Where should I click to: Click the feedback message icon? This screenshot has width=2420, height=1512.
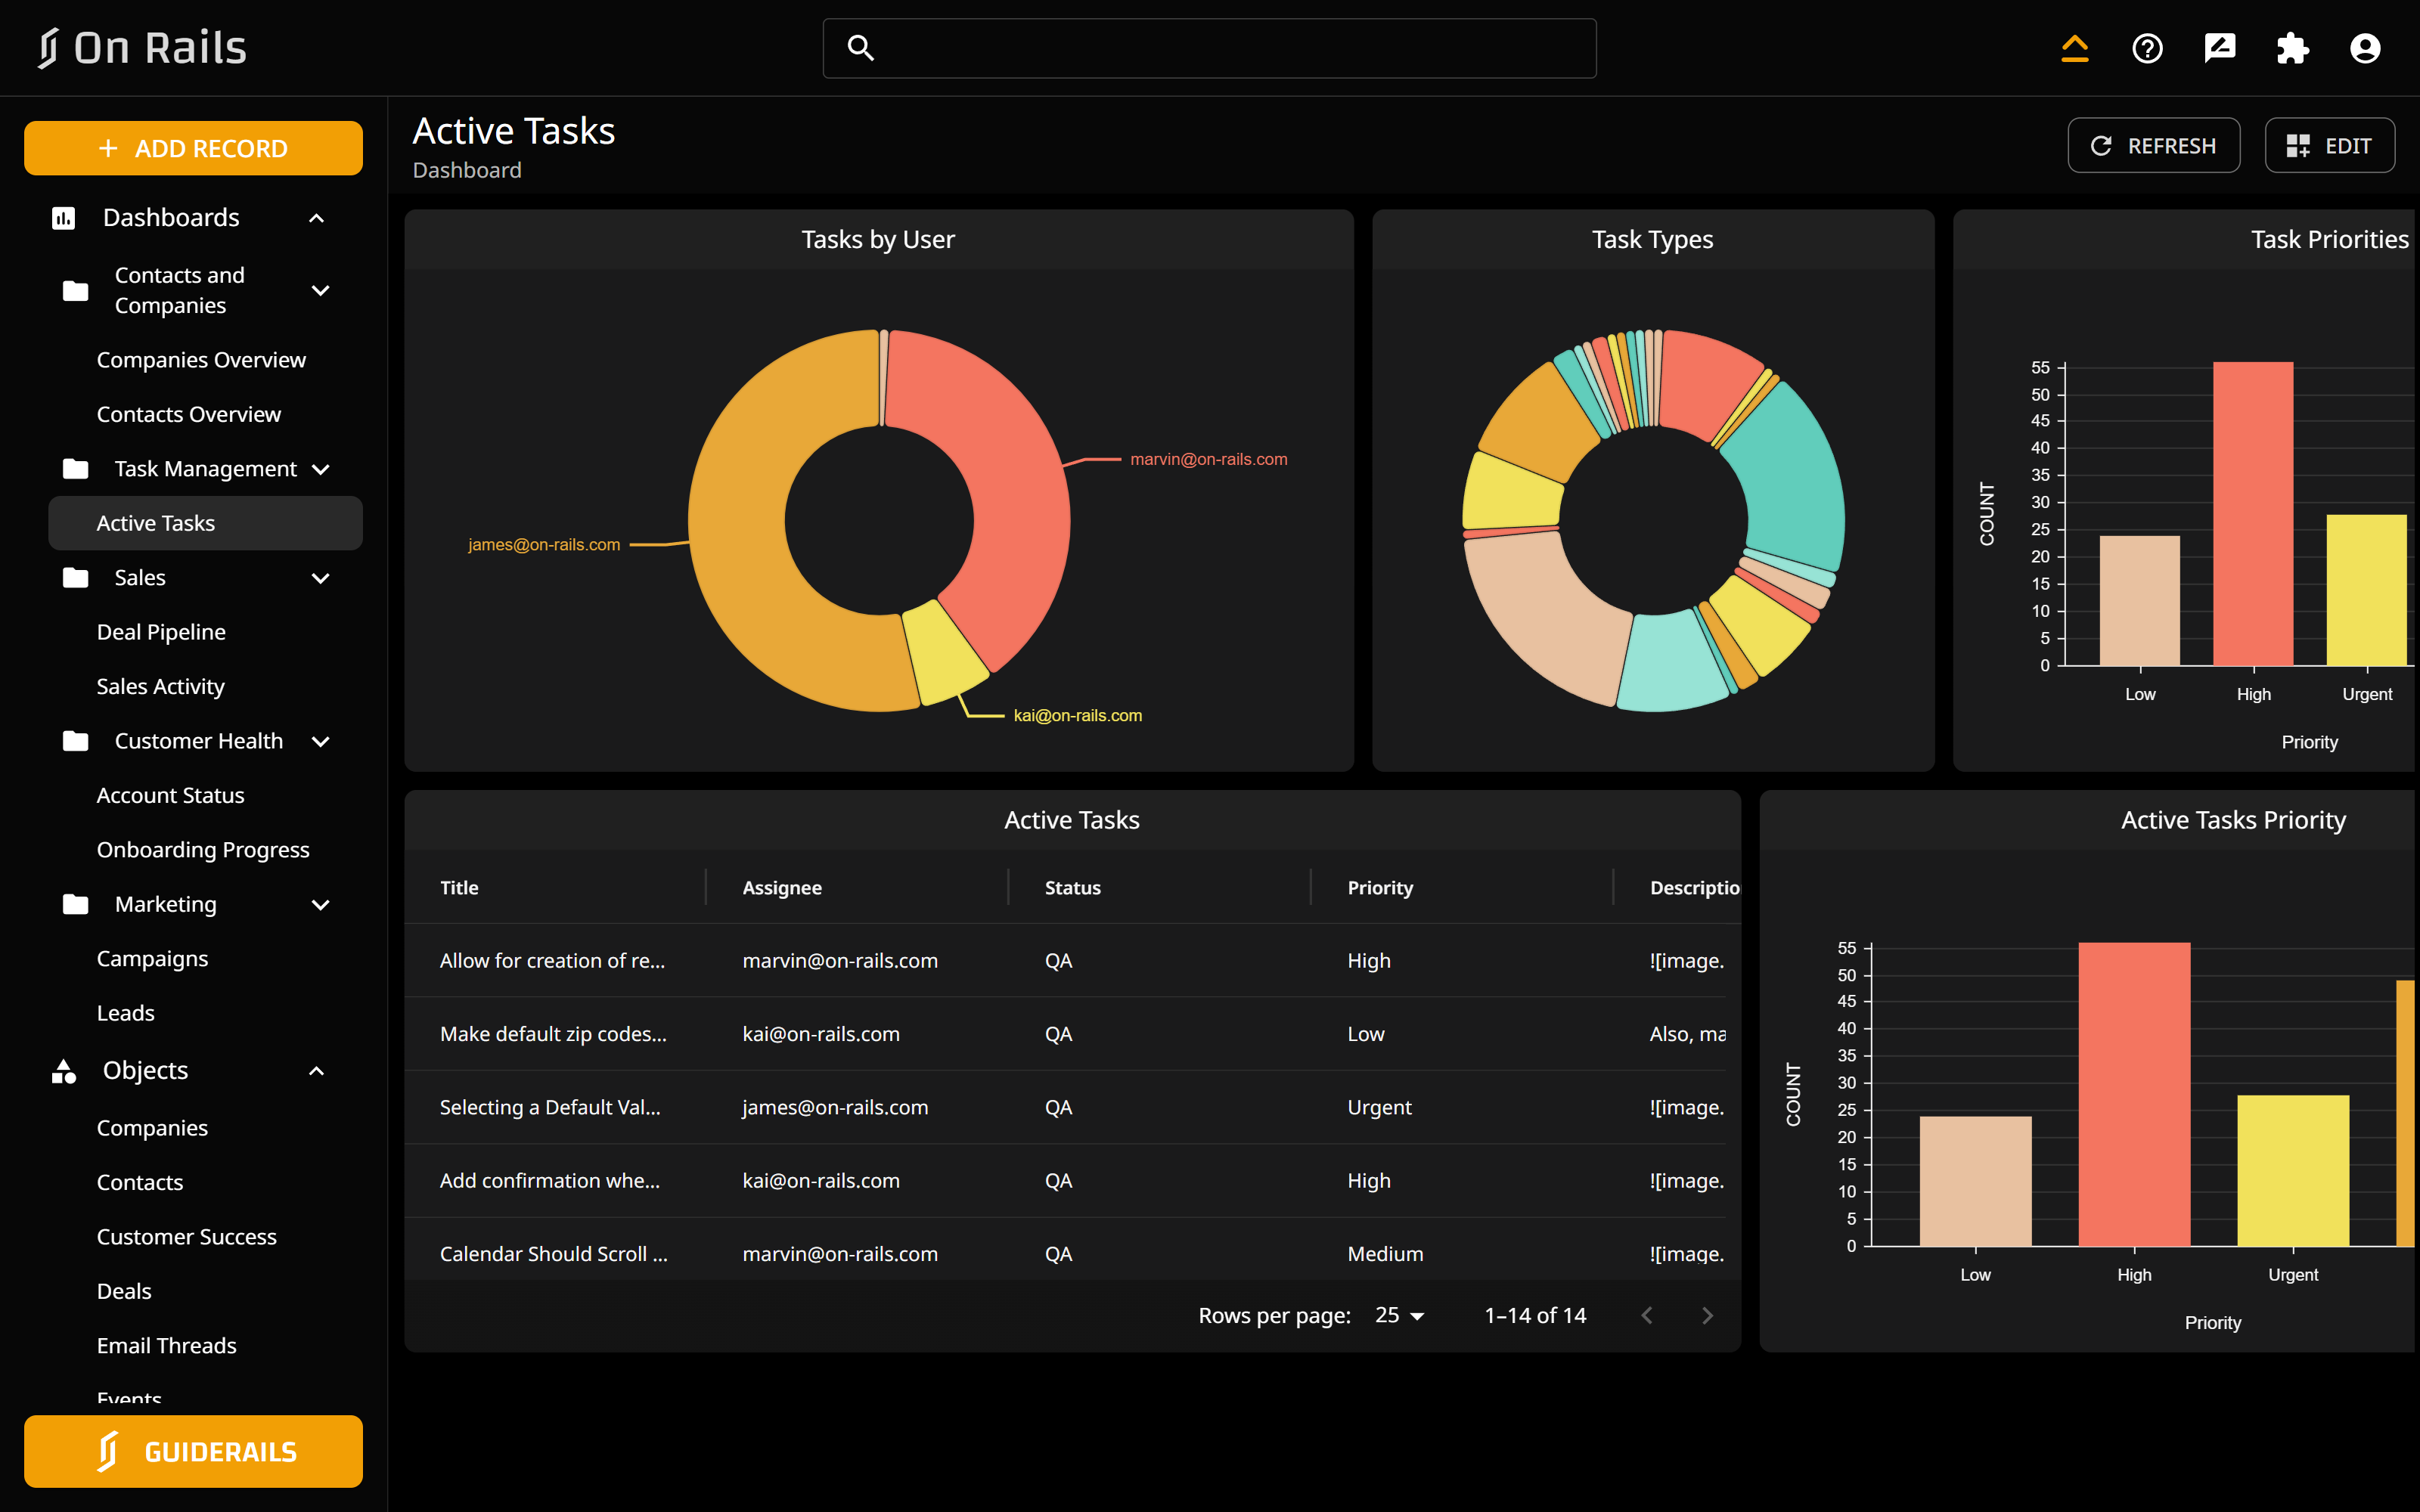click(2220, 48)
